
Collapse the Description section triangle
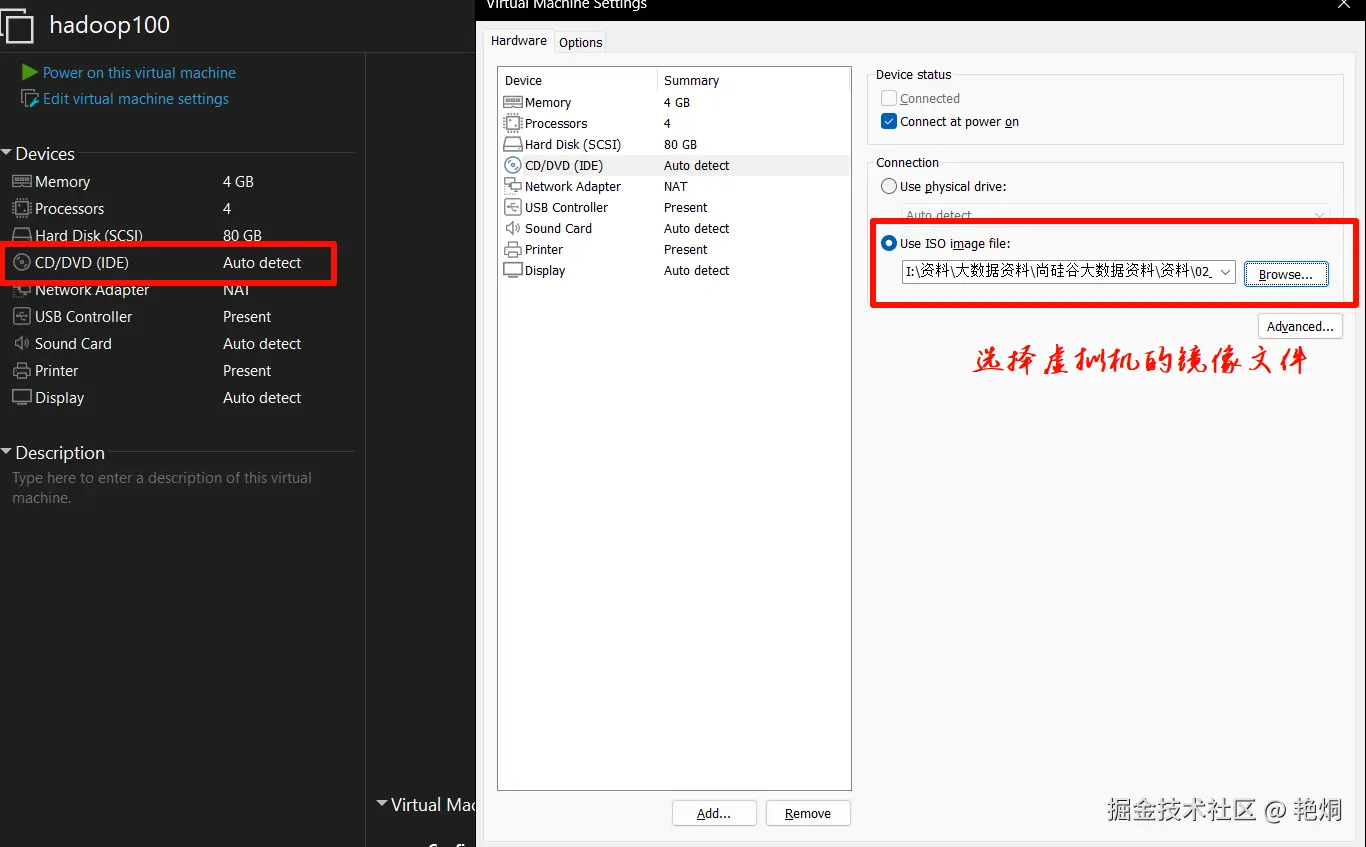[x=7, y=452]
